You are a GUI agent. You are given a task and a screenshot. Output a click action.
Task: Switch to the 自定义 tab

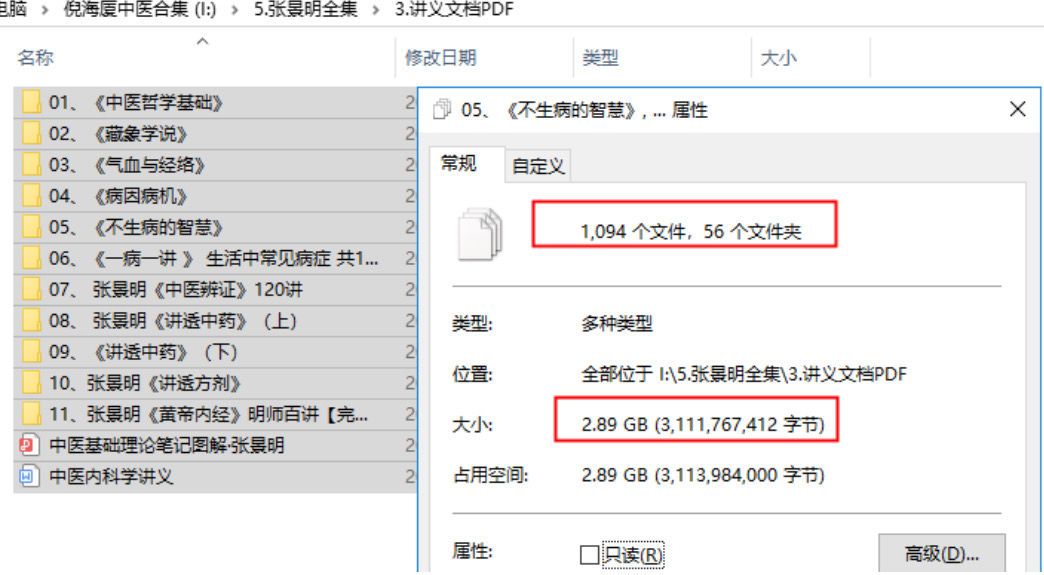click(538, 167)
